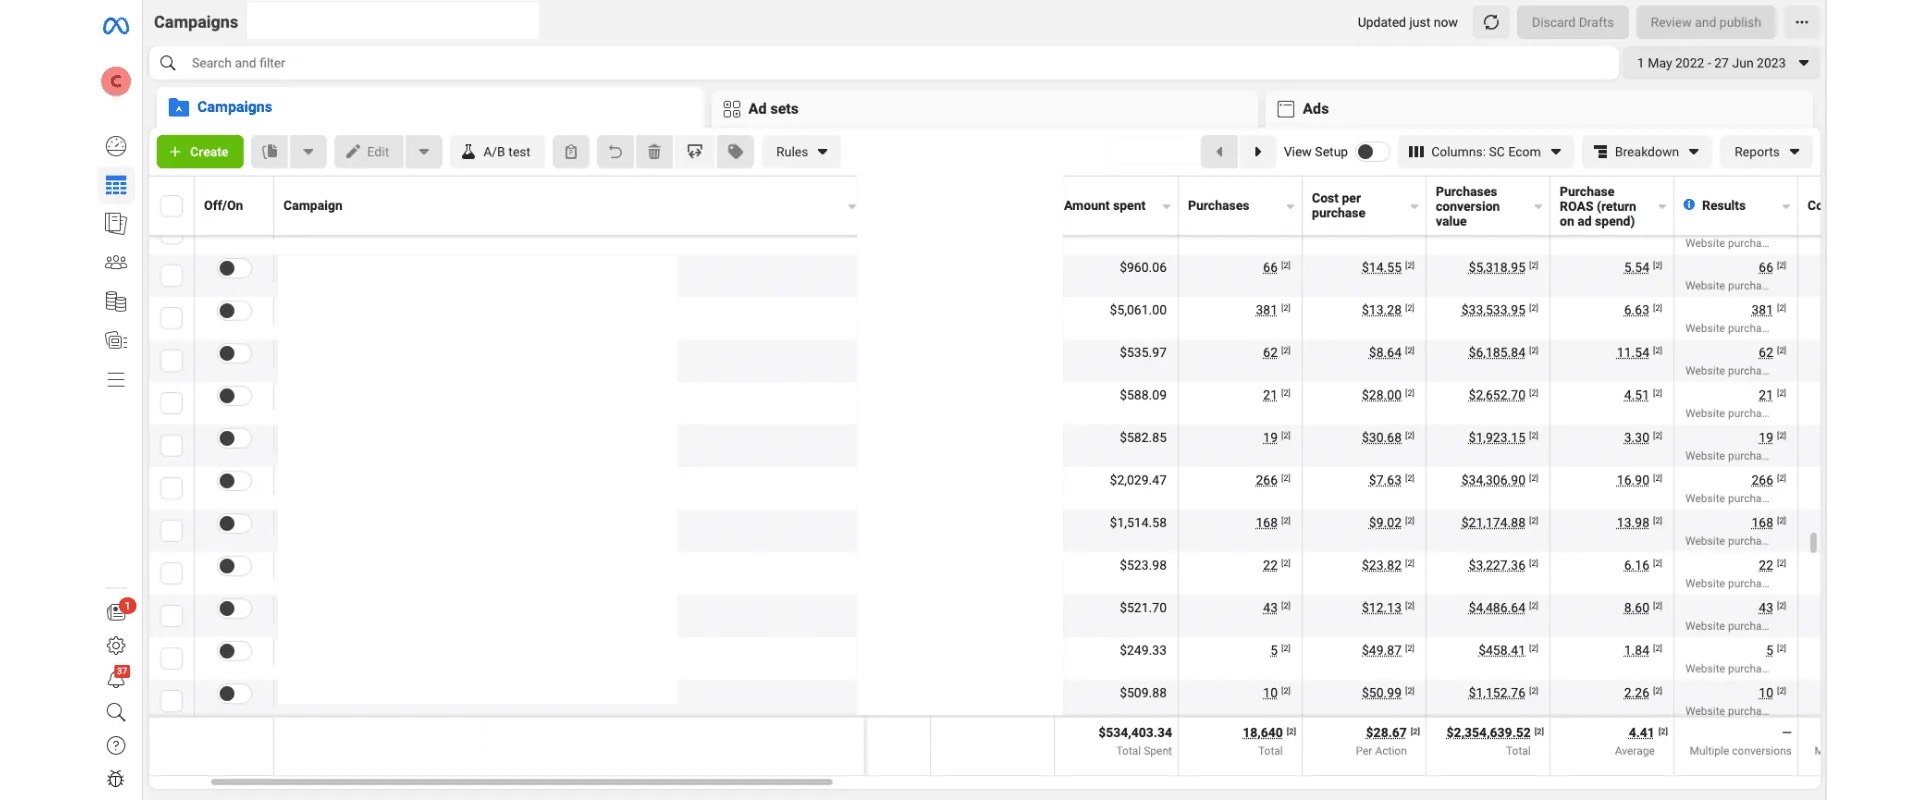Click the Meta logo icon
This screenshot has height=800, width=1920.
(116, 26)
